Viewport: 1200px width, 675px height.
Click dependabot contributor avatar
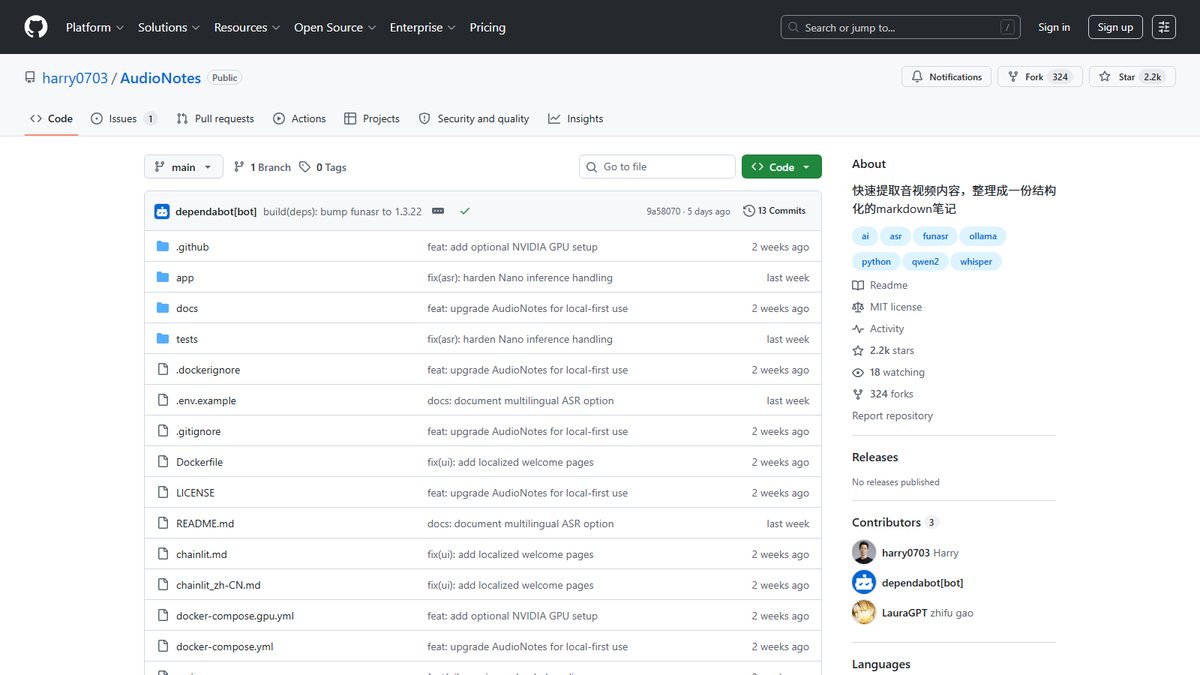[x=864, y=582]
